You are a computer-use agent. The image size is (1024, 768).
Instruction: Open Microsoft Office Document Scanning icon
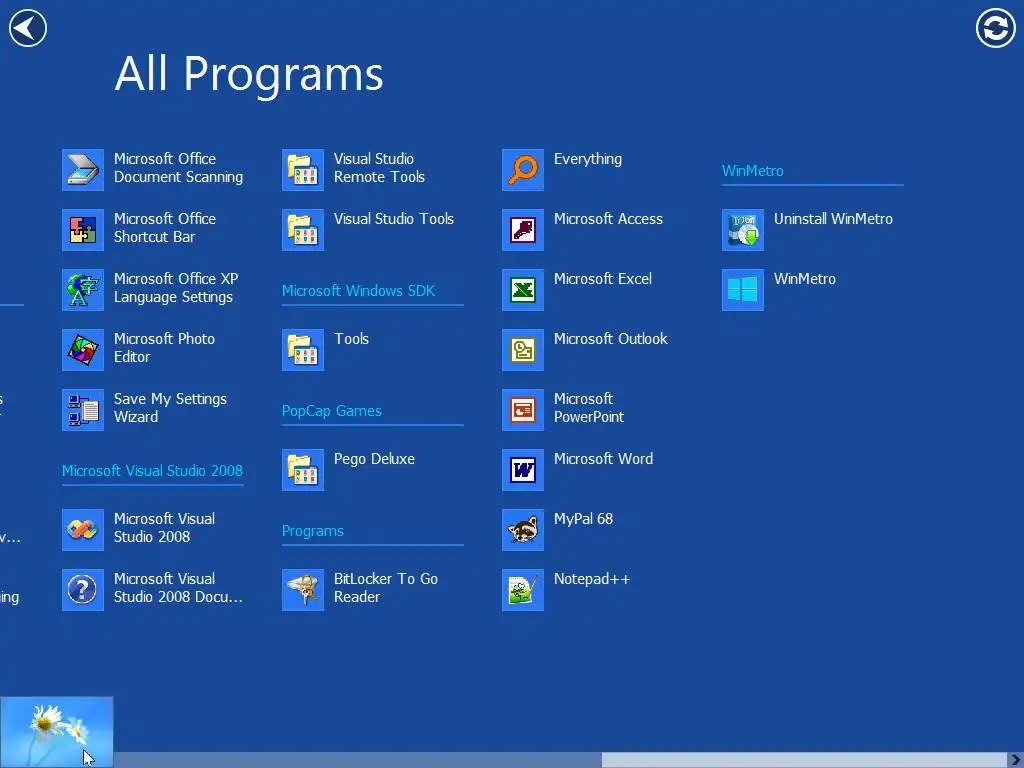pos(83,170)
